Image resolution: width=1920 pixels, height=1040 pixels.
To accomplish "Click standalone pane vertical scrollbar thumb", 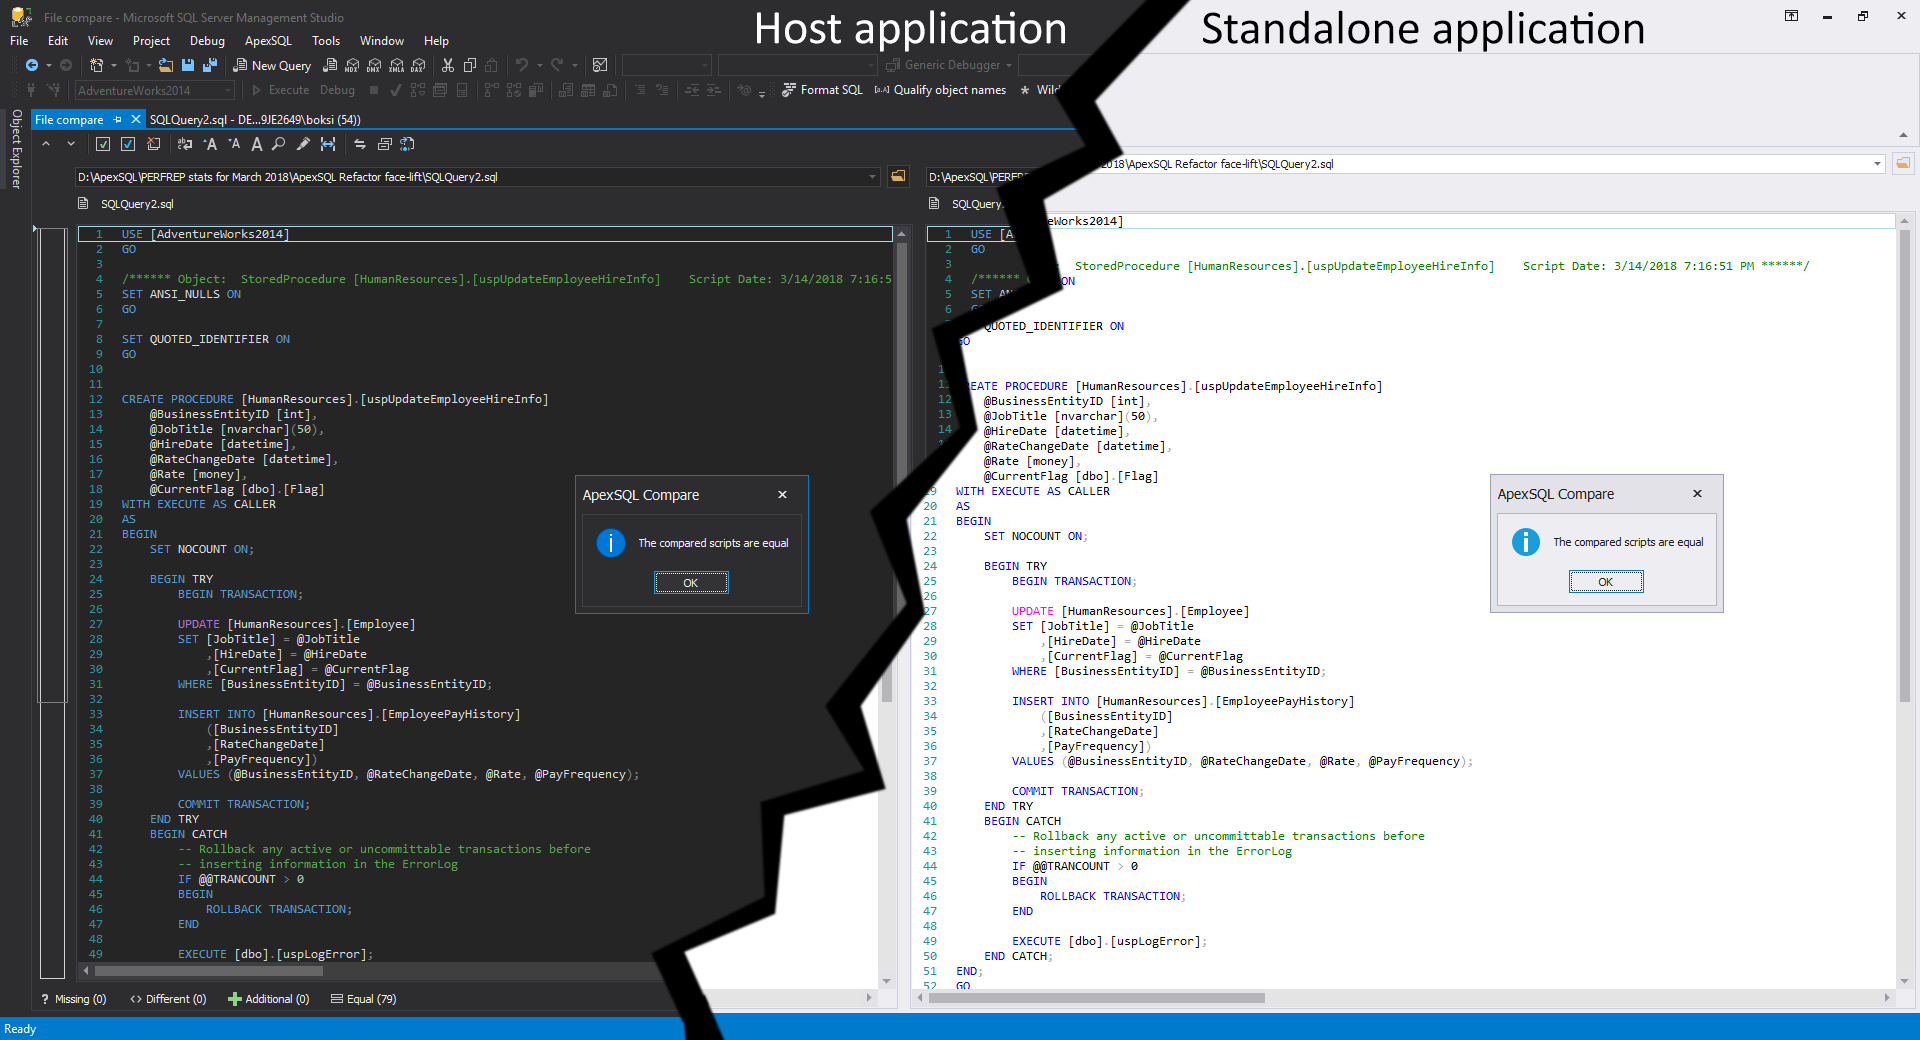I will 1904,465.
